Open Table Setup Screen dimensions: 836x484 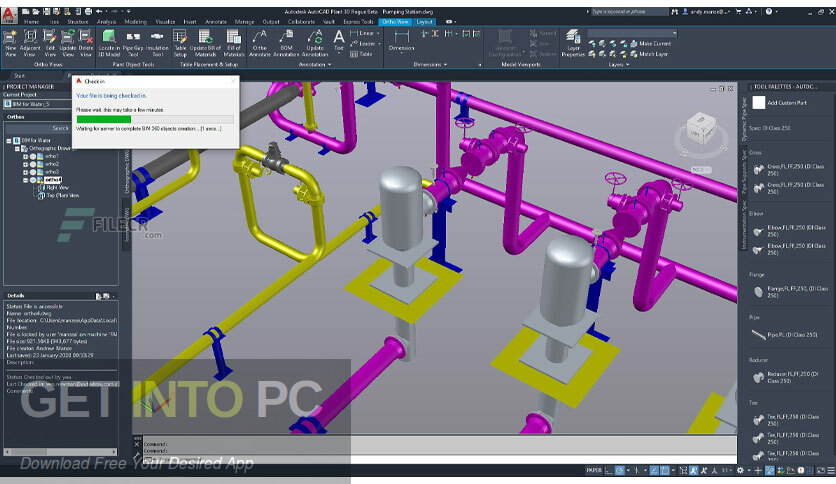(180, 43)
